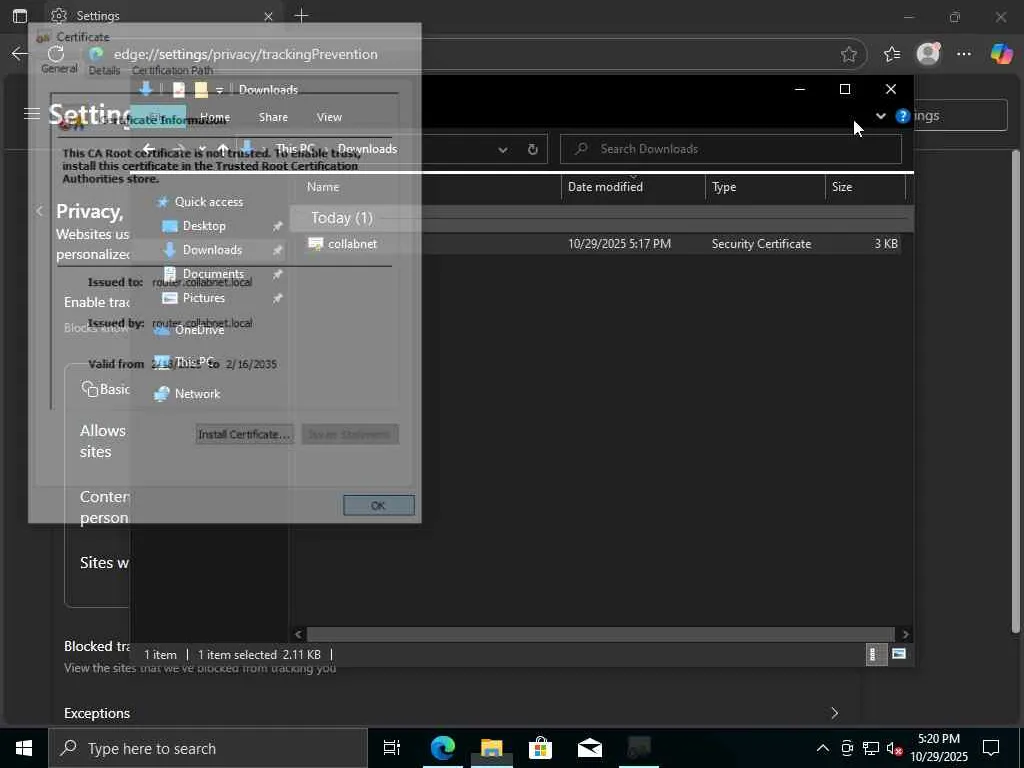Click horizontal scrollbar left arrow
The height and width of the screenshot is (768, 1024).
click(x=298, y=634)
